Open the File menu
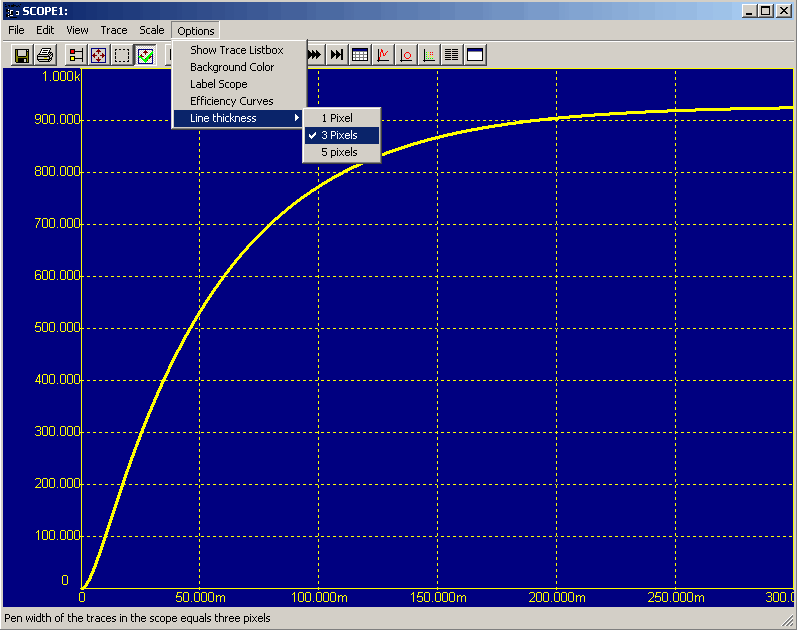Viewport: 797px width, 630px height. tap(16, 31)
